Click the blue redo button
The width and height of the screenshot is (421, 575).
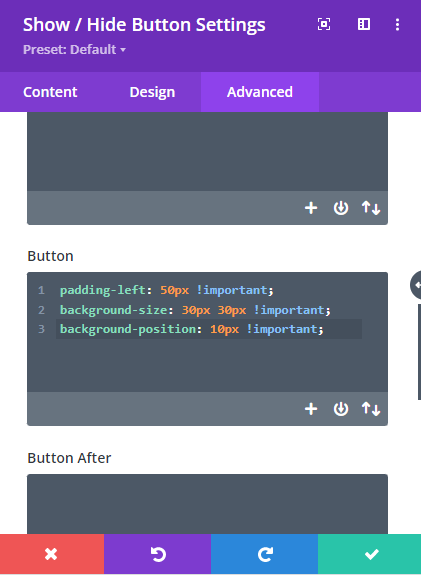pos(264,554)
